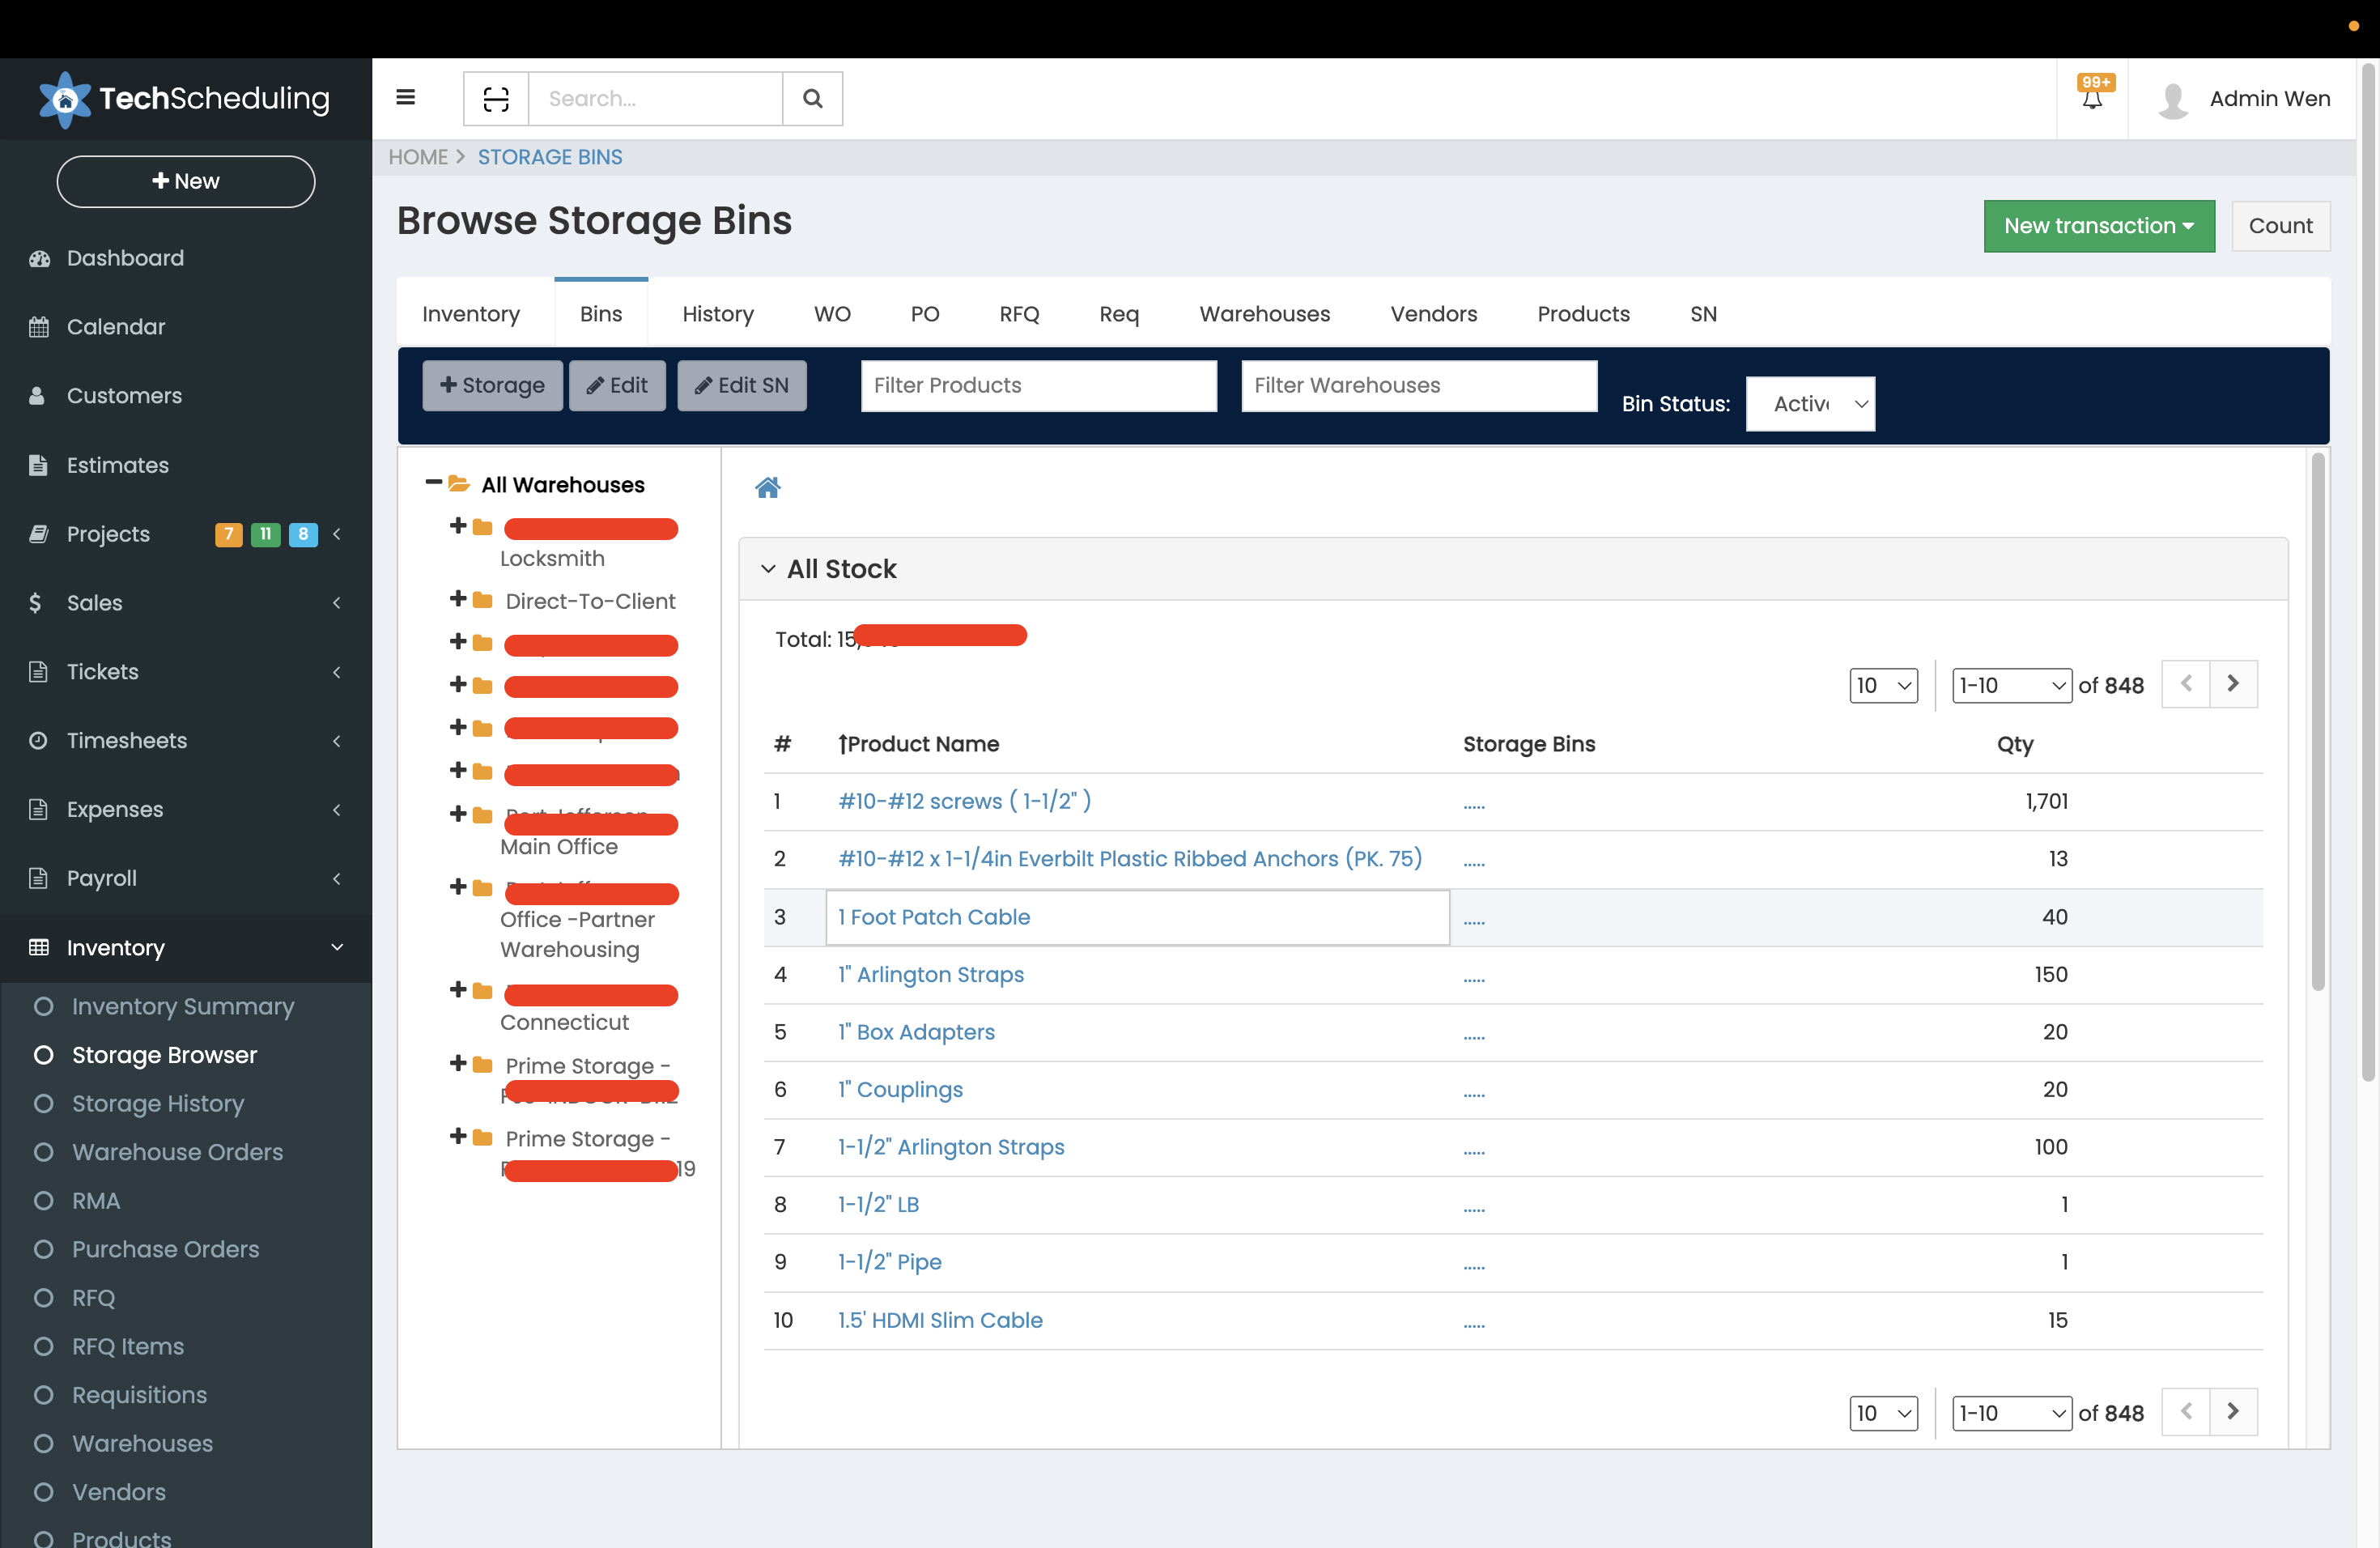Viewport: 2380px width, 1548px height.
Task: Open the hamburger navigation menu
Action: coord(406,97)
